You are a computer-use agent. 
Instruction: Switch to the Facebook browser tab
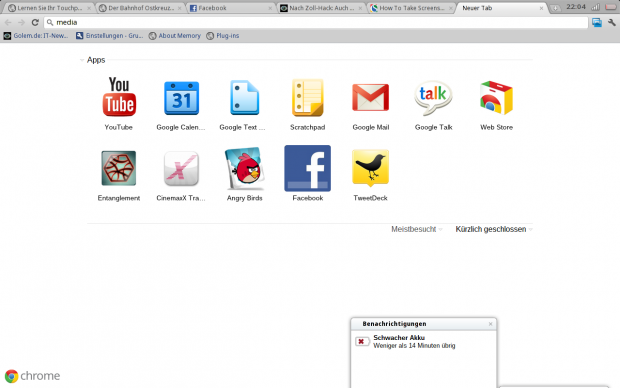[231, 8]
